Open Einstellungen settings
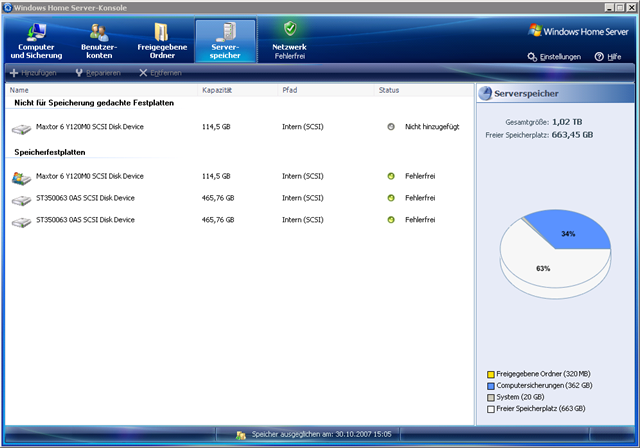This screenshot has width=640, height=448. click(x=554, y=57)
